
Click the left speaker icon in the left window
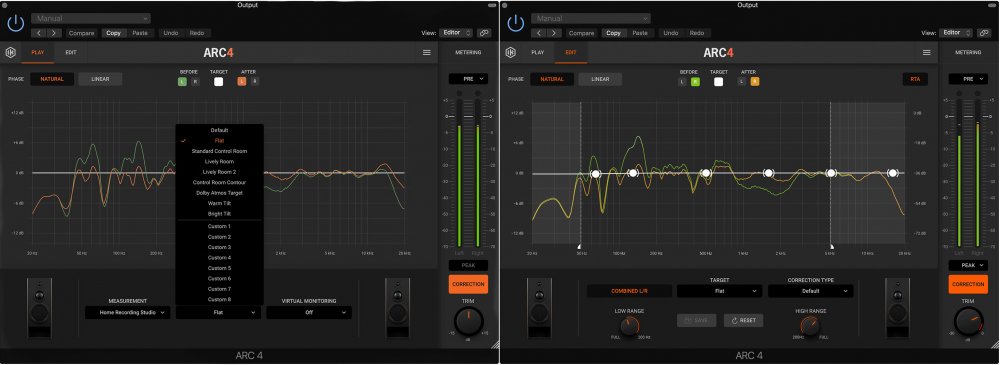(40, 308)
